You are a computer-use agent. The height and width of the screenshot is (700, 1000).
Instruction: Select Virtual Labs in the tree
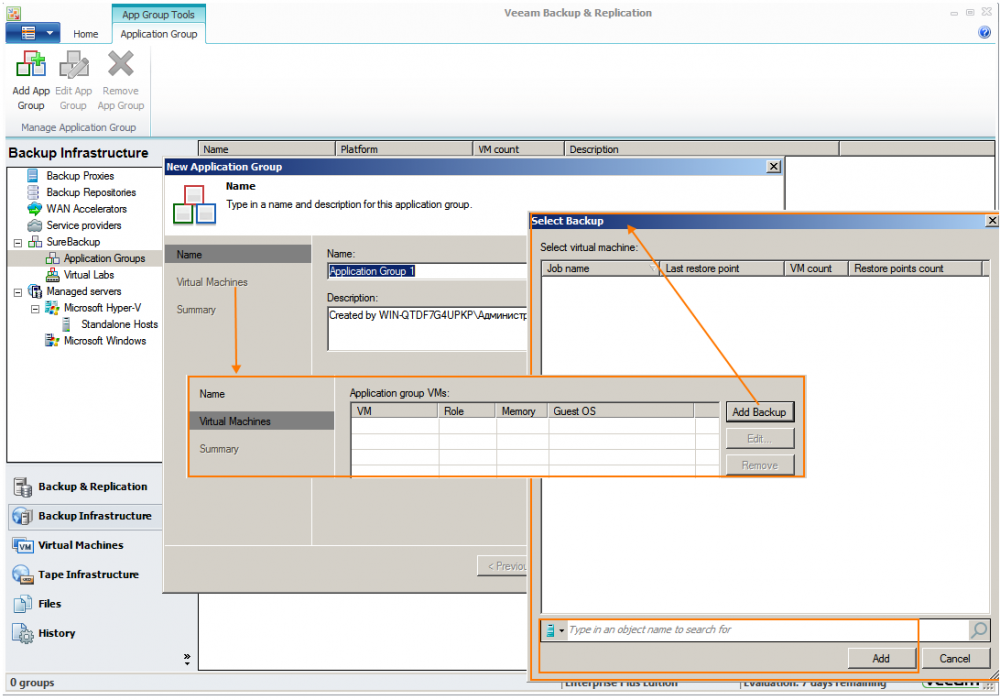tap(89, 275)
